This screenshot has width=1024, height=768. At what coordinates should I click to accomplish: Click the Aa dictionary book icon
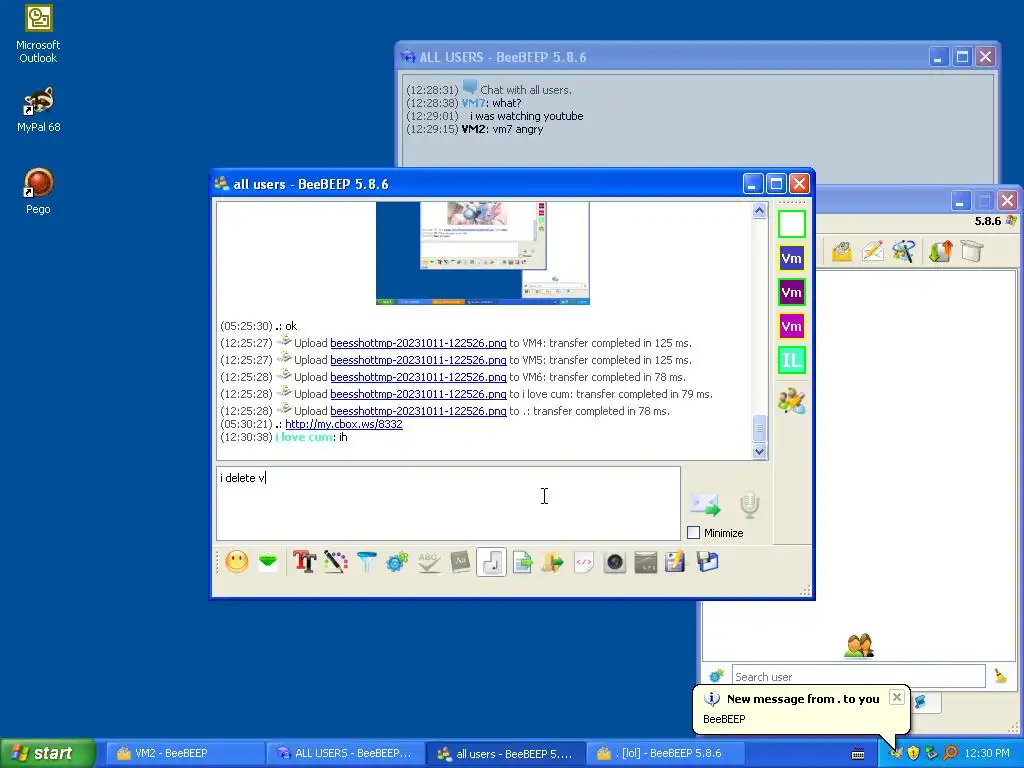[460, 562]
